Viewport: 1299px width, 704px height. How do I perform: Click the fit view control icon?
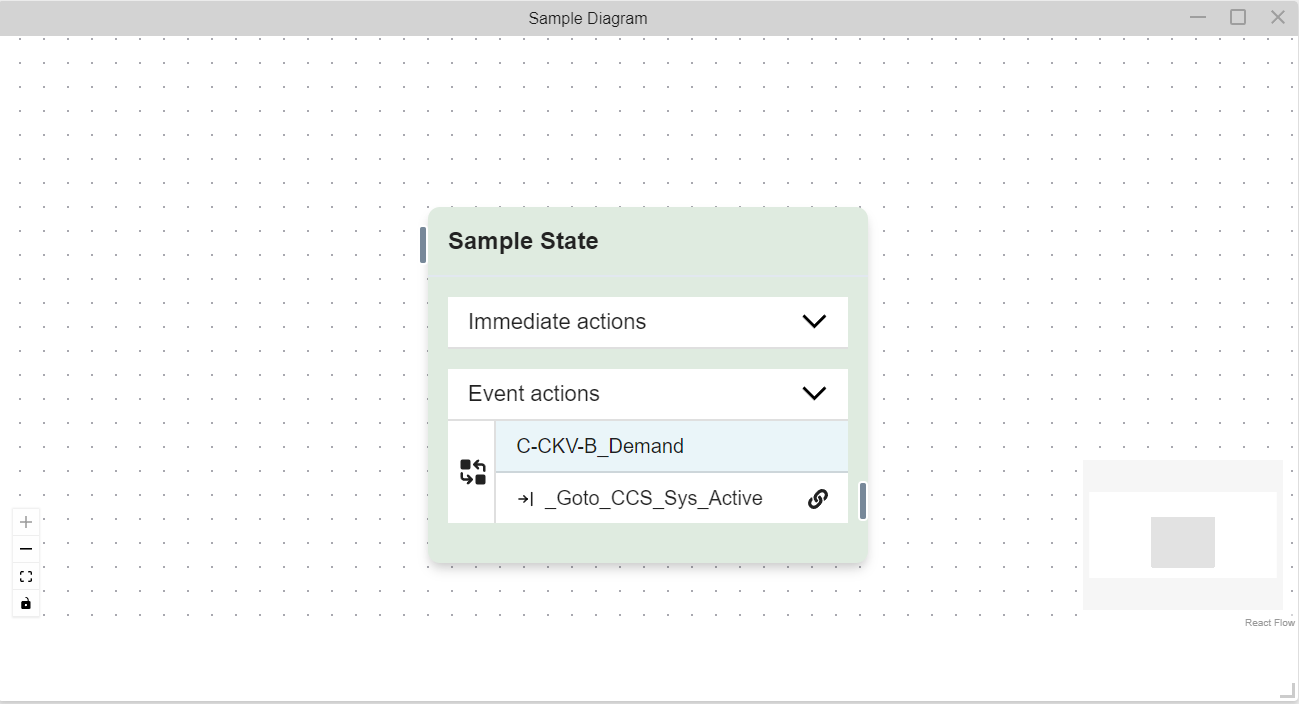coord(26,576)
